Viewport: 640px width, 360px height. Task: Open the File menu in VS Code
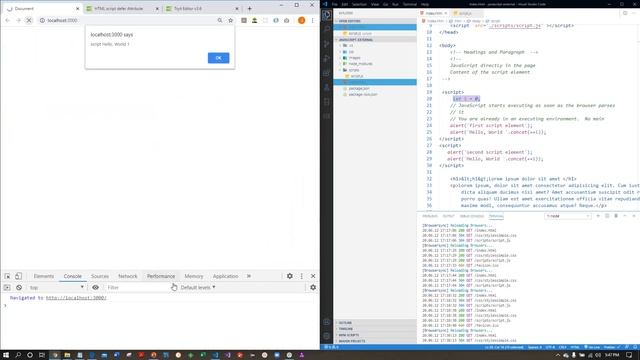pyautogui.click(x=335, y=4)
